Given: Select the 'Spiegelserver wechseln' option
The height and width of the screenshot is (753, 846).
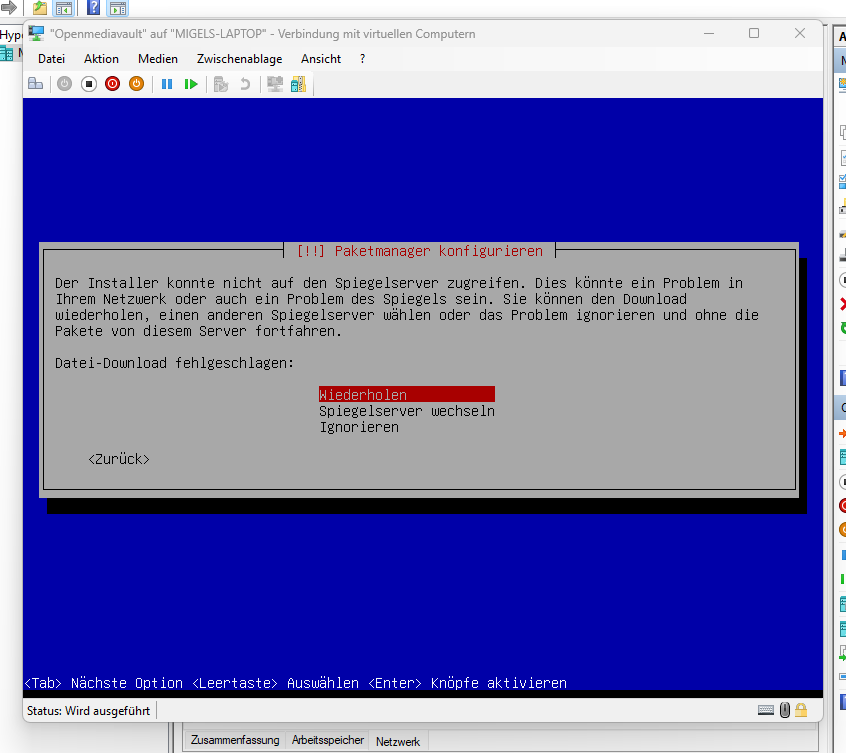Looking at the screenshot, I should tap(405, 410).
